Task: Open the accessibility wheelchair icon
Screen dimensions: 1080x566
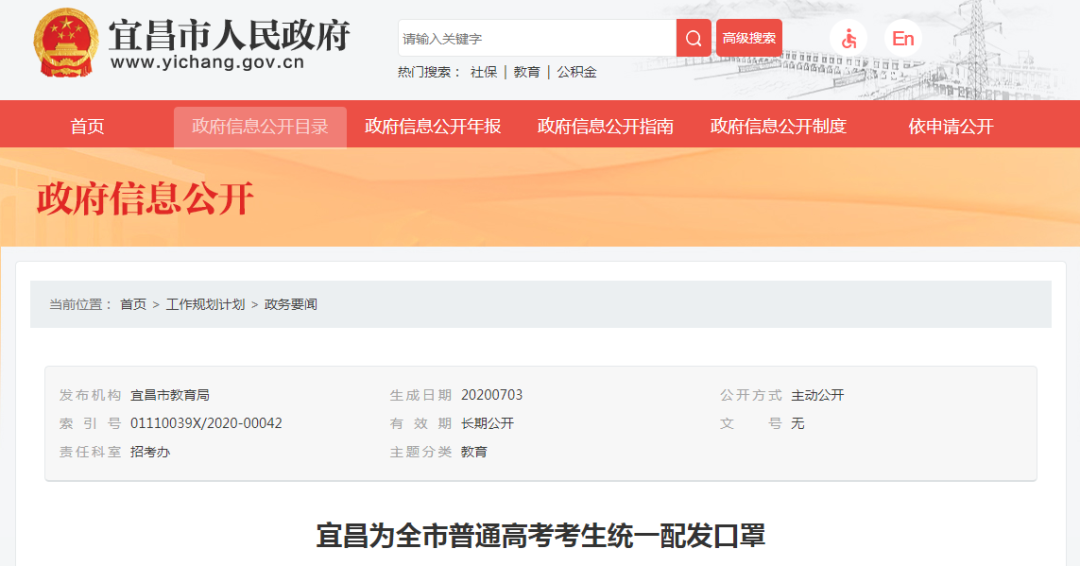Action: [x=849, y=39]
